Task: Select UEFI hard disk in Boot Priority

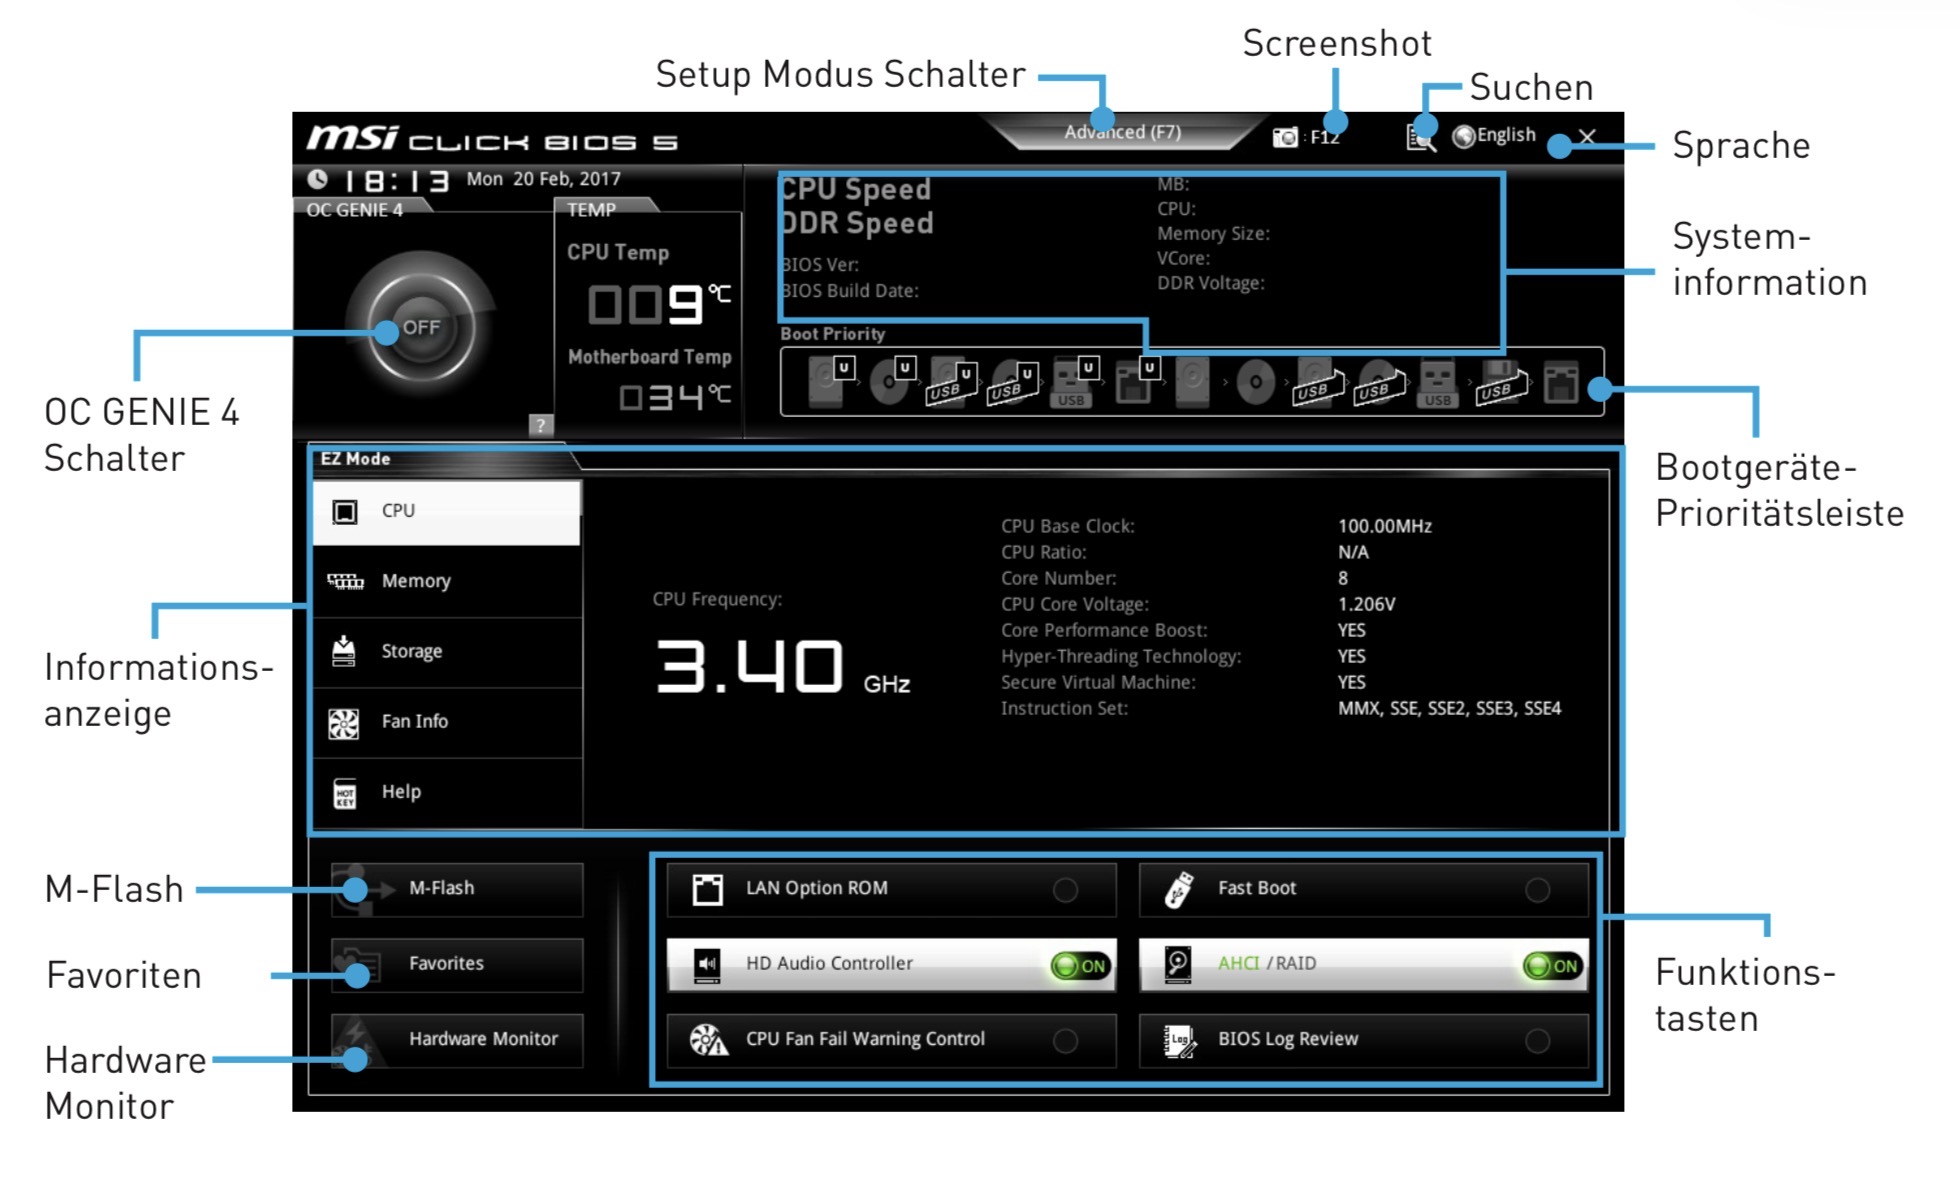Action: [x=831, y=381]
